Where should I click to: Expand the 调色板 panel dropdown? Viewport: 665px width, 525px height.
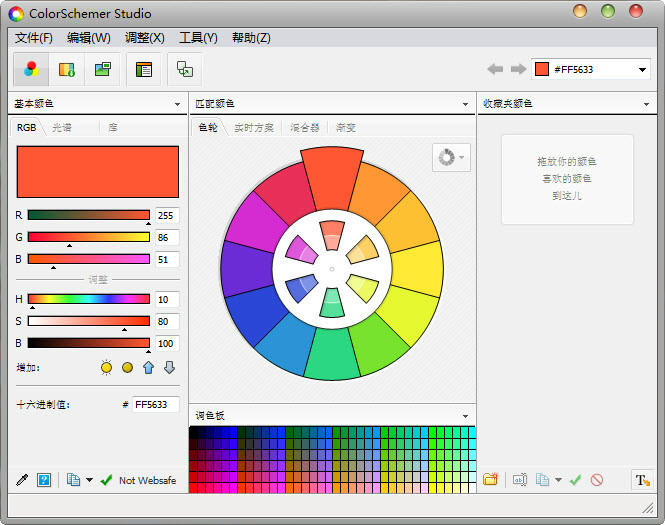click(465, 416)
